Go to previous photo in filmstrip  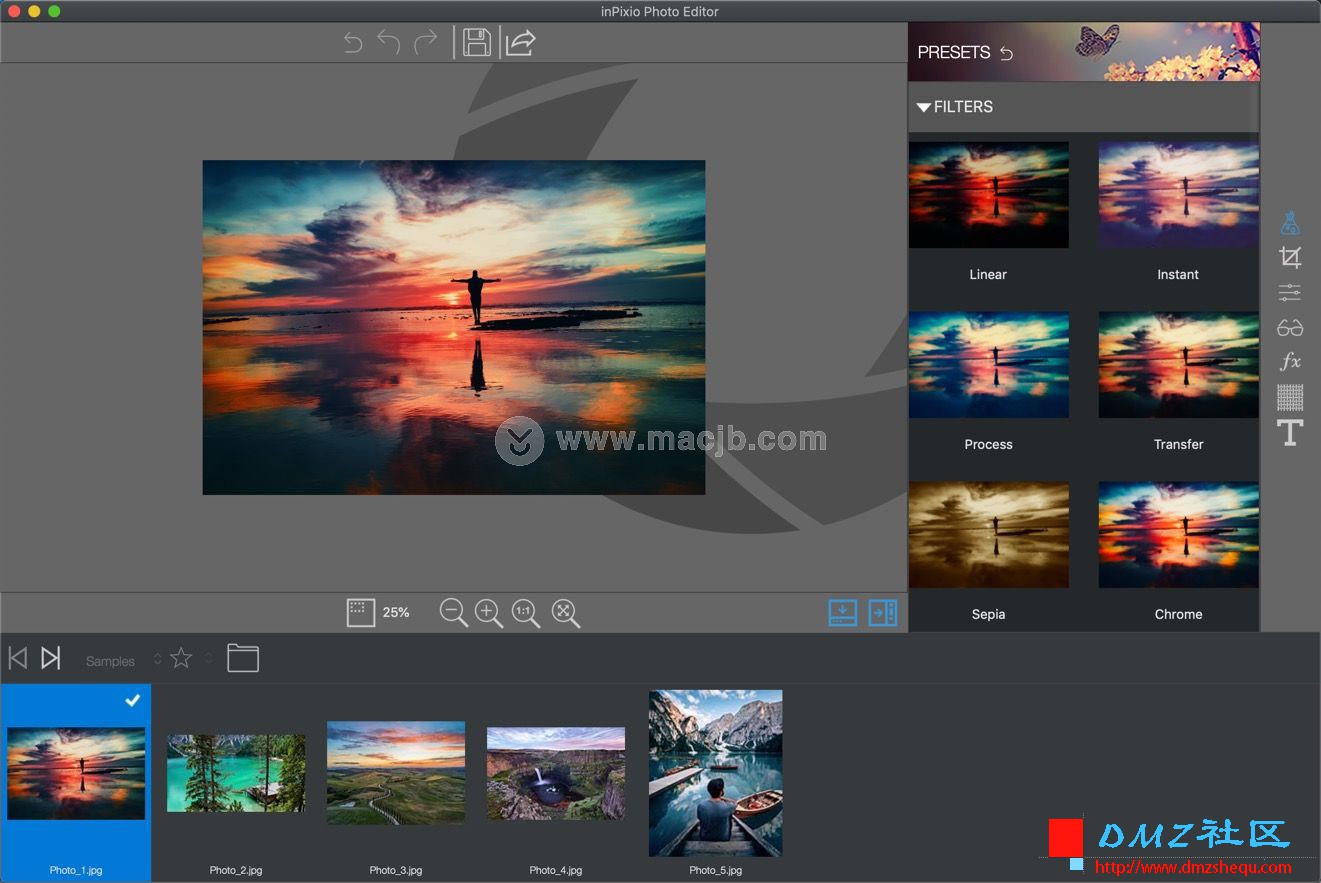pos(18,657)
